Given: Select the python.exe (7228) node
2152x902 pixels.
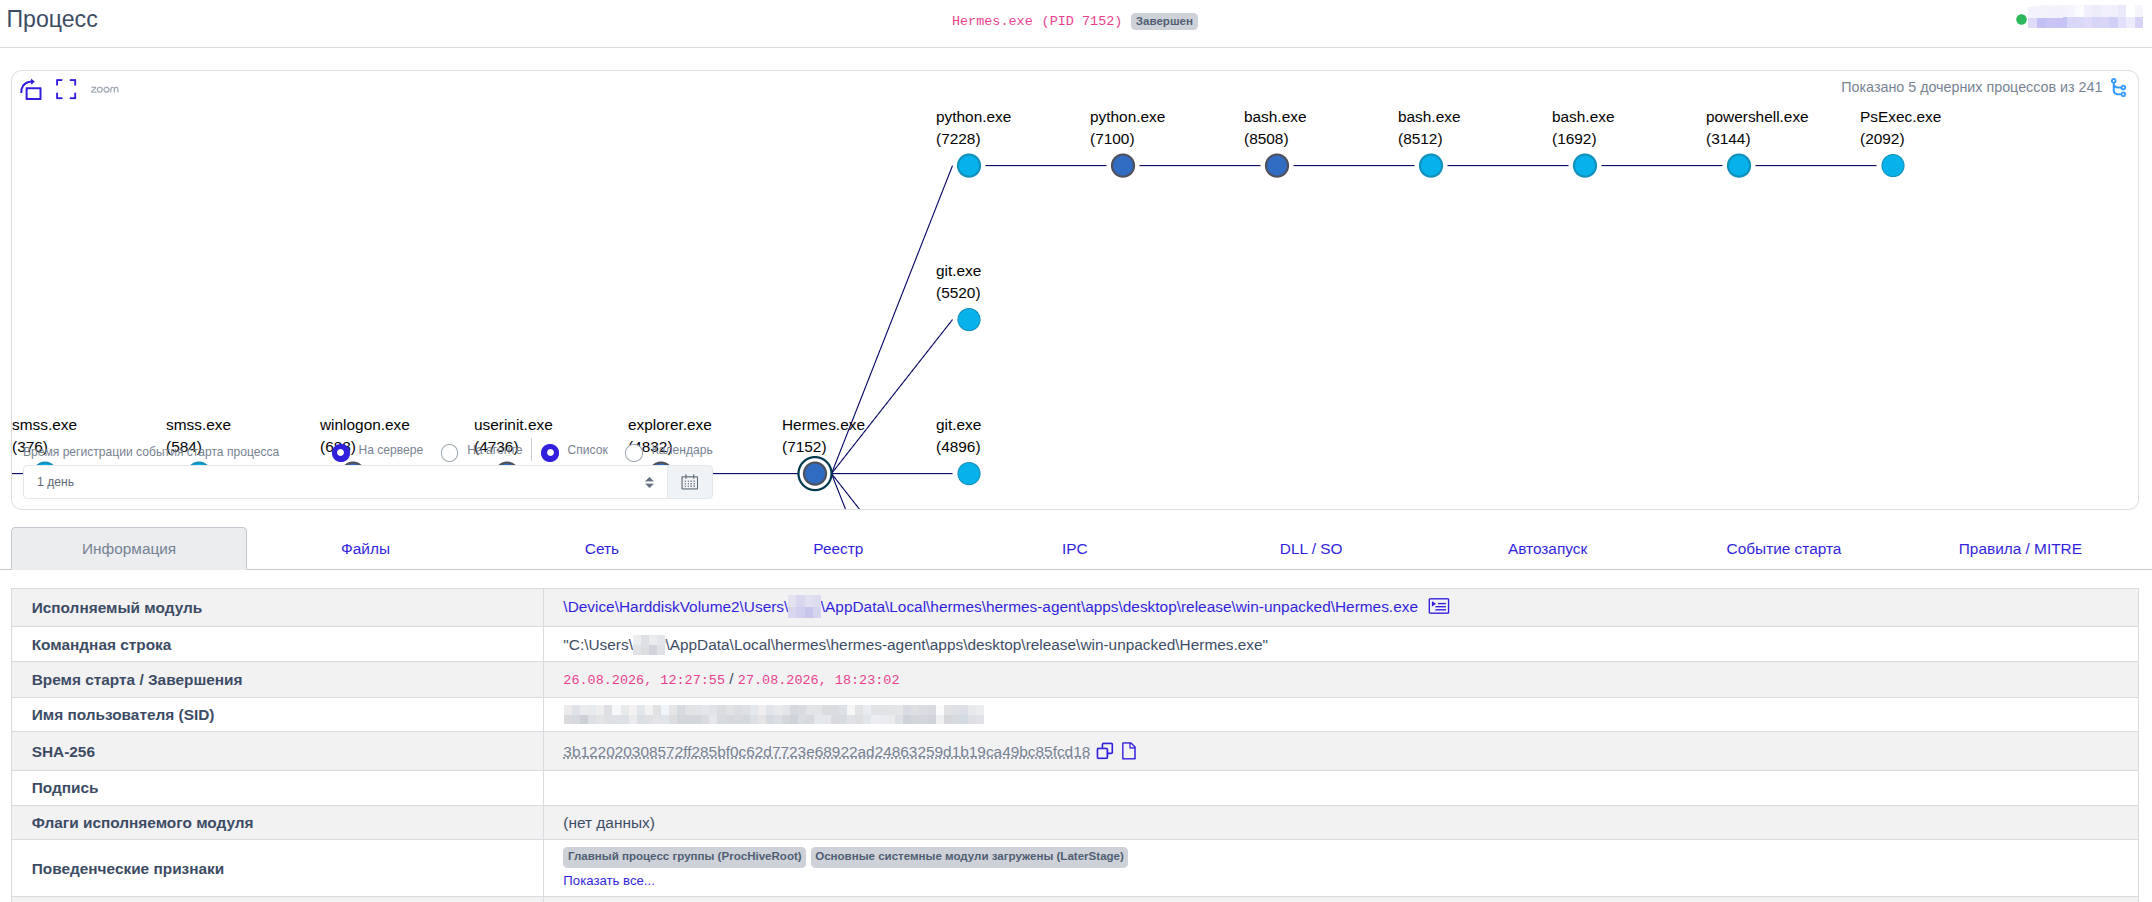Looking at the screenshot, I should click(x=969, y=166).
